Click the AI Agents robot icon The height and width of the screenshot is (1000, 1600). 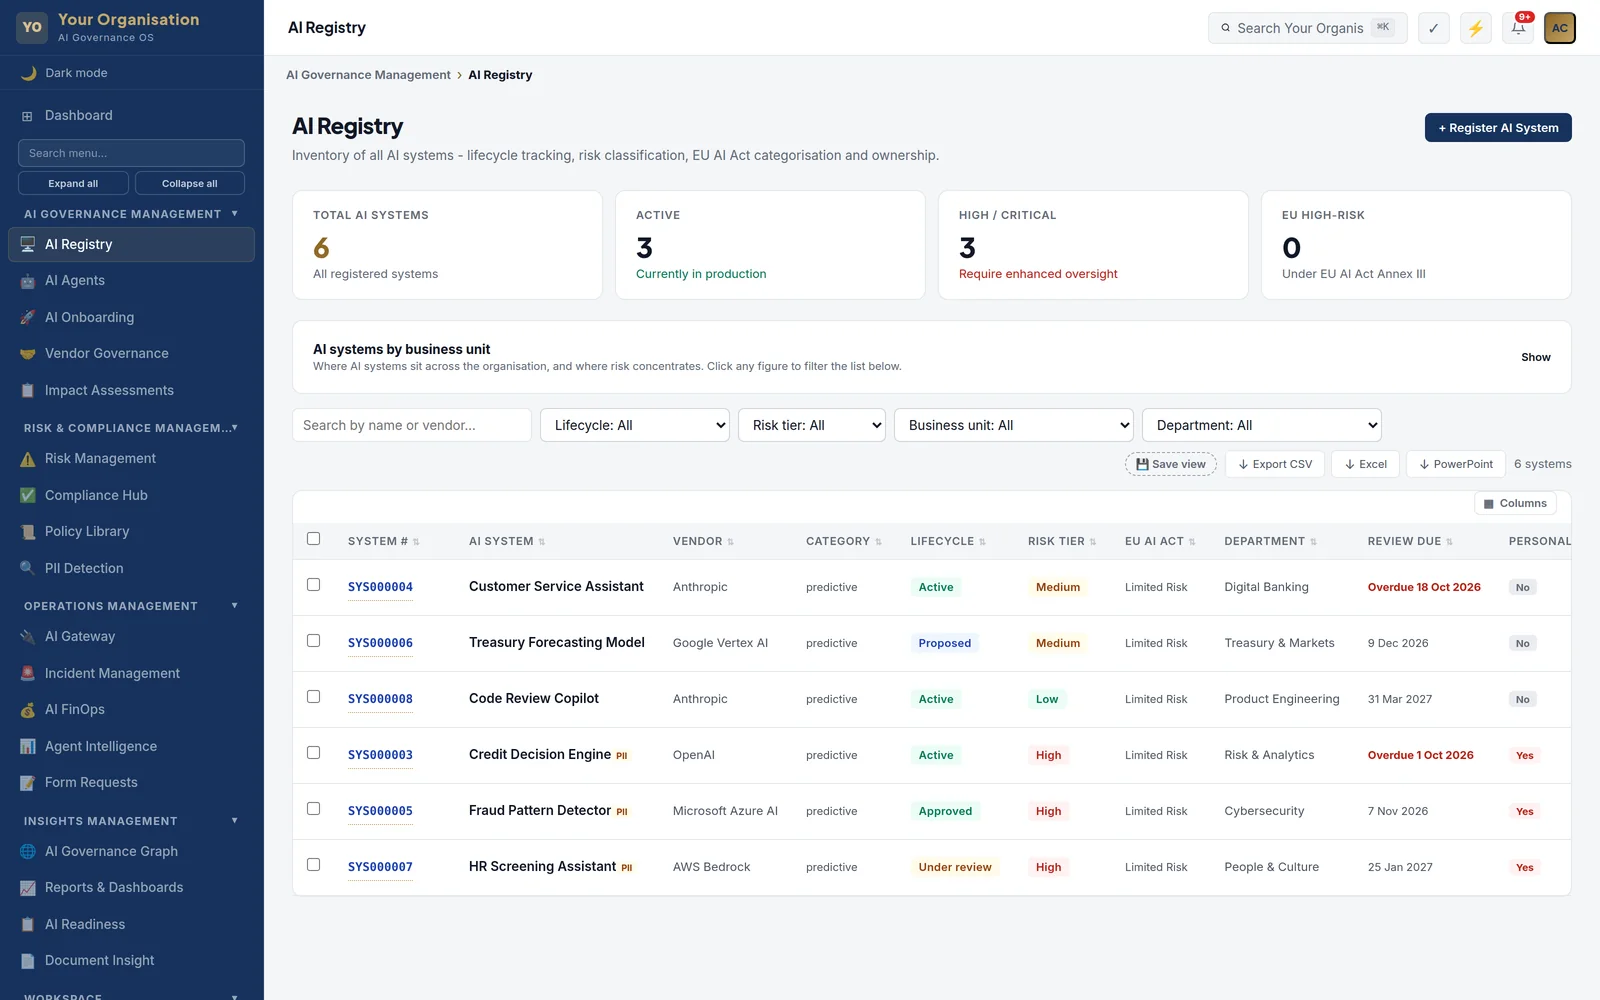[x=28, y=281]
